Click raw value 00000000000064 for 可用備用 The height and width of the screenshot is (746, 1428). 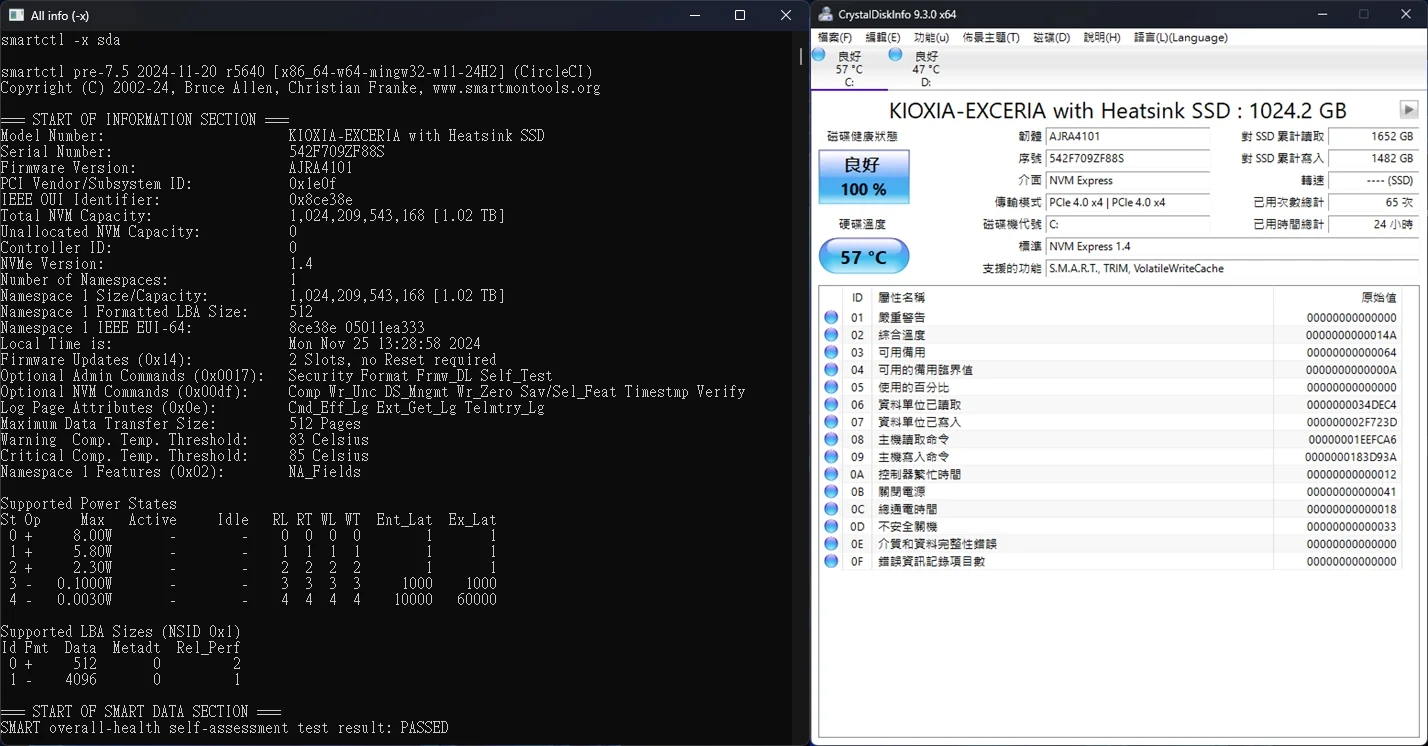1351,353
